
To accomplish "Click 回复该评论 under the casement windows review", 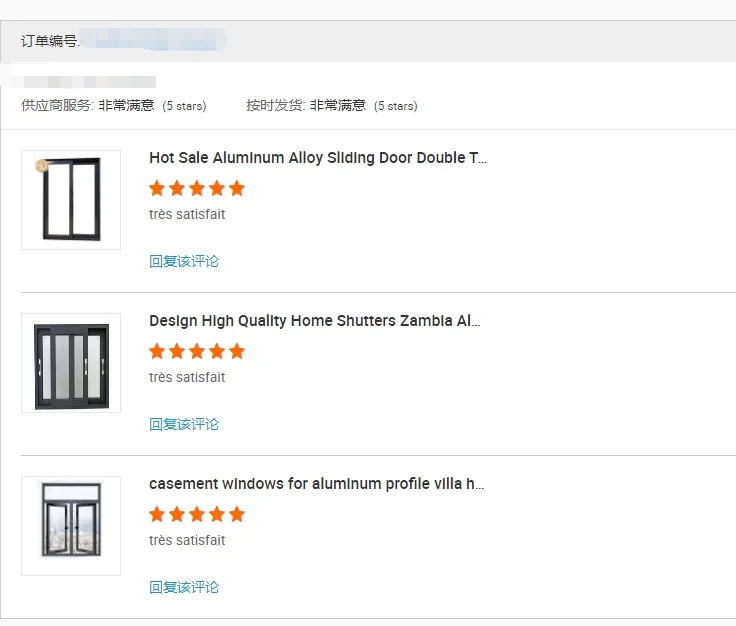I will 184,587.
